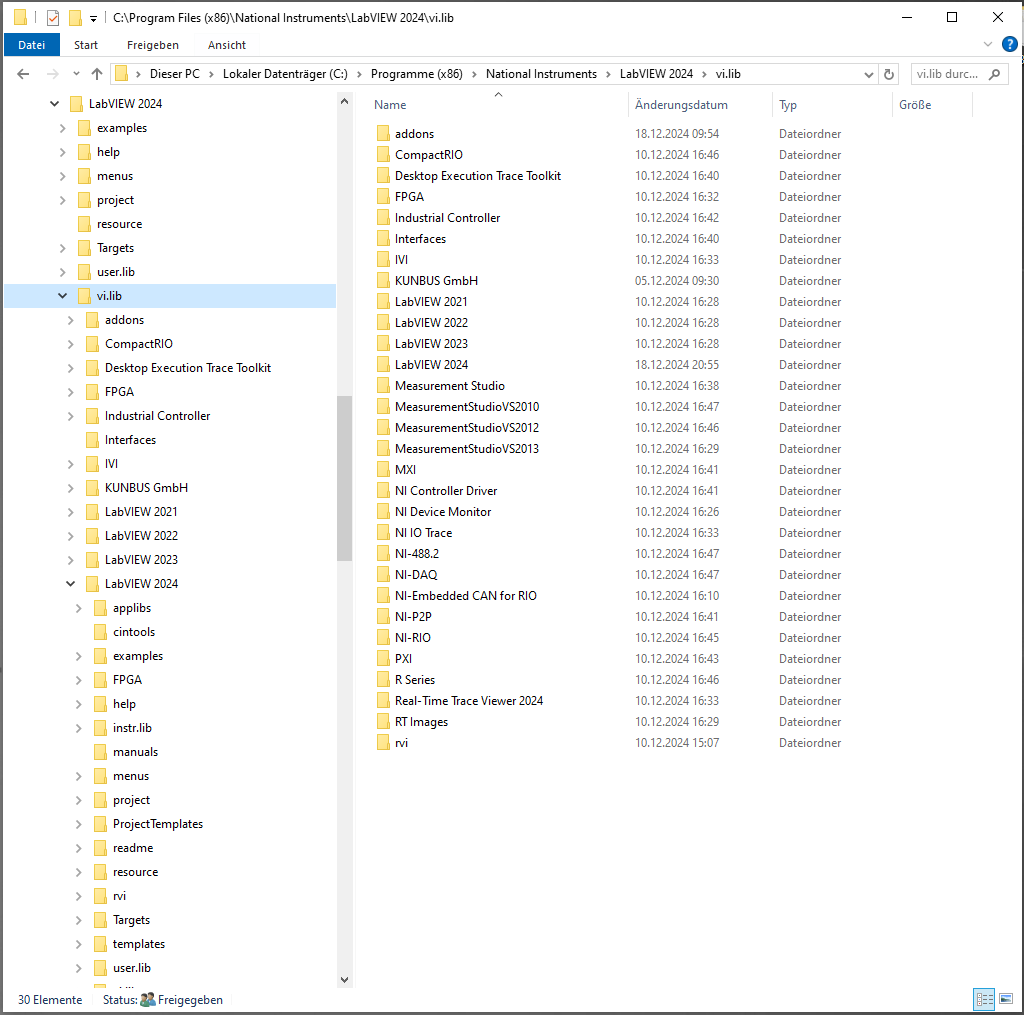1024x1015 pixels.
Task: Open Customize Quick Access Toolbar dropdown
Action: (x=93, y=19)
